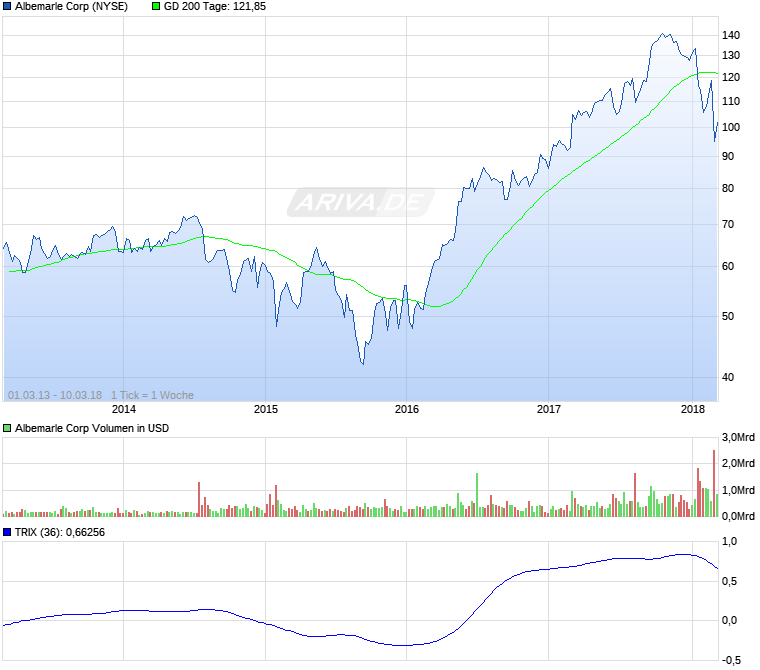This screenshot has width=760, height=670.
Task: Click the 2,0Mrd volume axis label
Action: [738, 464]
